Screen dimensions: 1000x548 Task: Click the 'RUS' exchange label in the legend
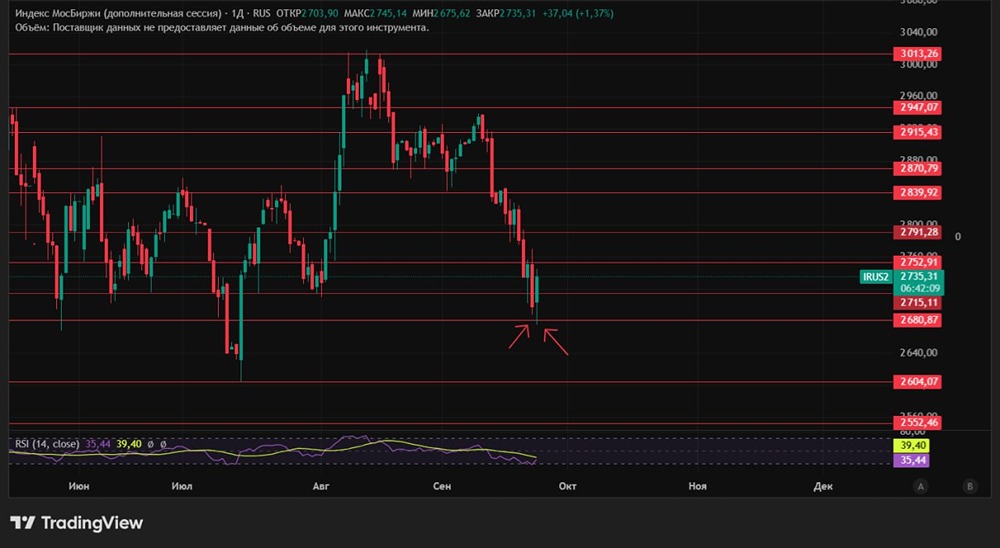[x=261, y=13]
